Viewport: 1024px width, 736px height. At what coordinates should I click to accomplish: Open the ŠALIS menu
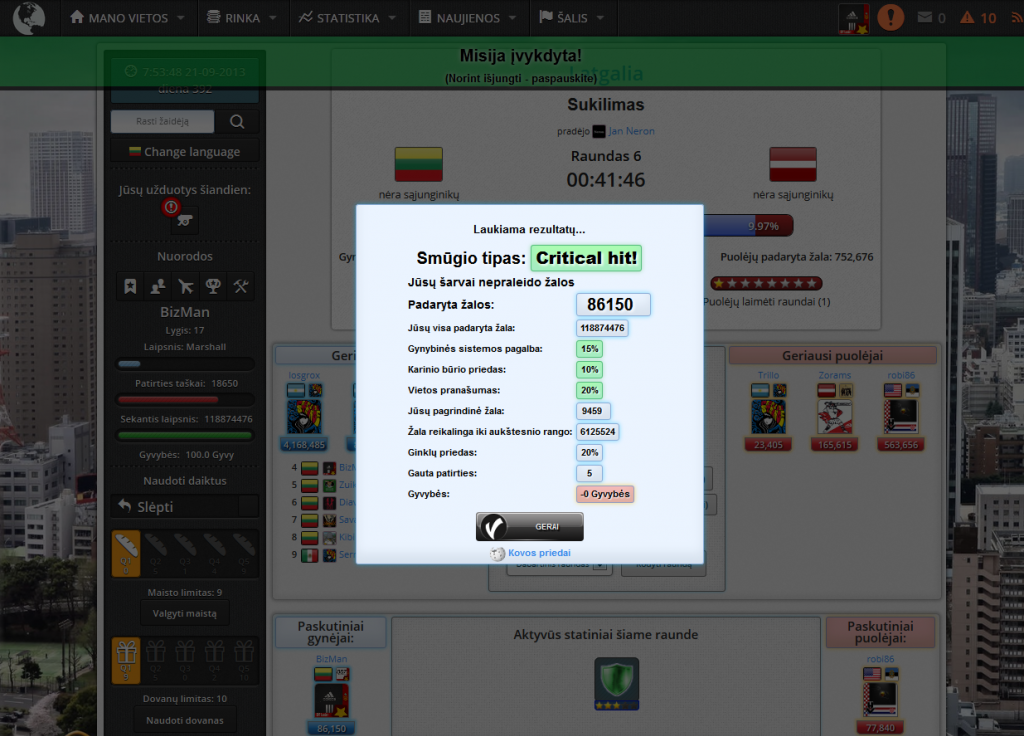click(571, 18)
